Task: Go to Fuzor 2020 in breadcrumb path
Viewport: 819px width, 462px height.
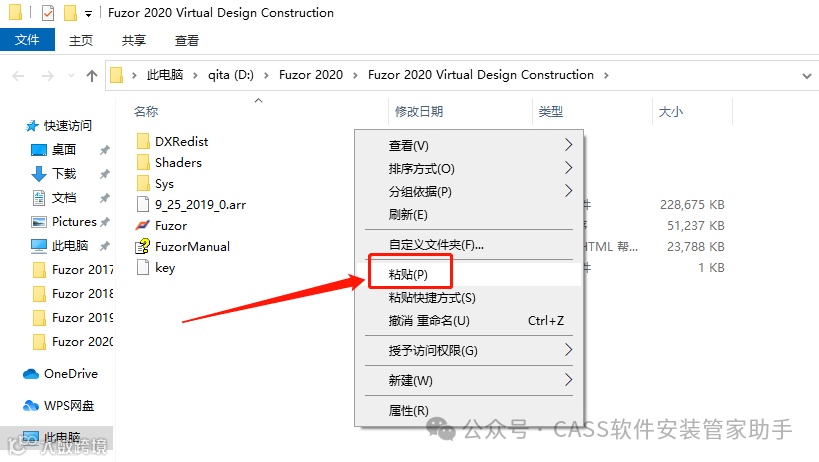Action: [311, 75]
